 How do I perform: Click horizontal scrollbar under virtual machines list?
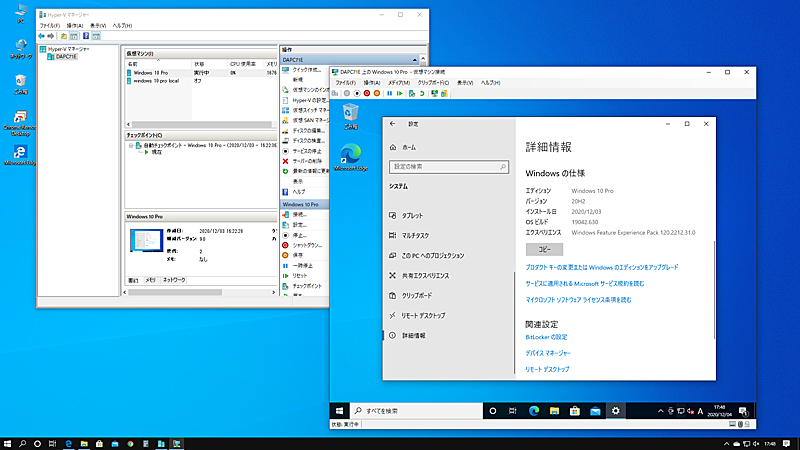pos(202,124)
